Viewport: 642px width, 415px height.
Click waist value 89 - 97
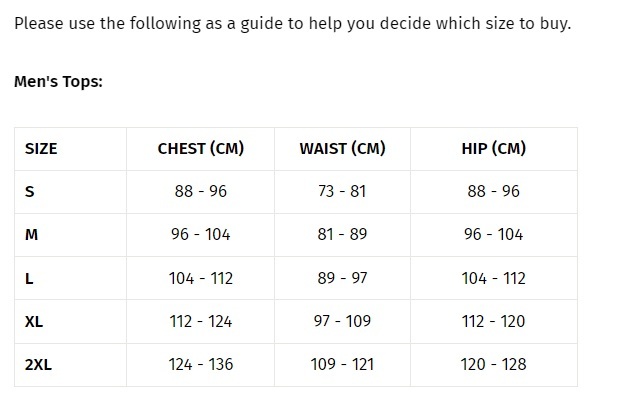(x=342, y=279)
